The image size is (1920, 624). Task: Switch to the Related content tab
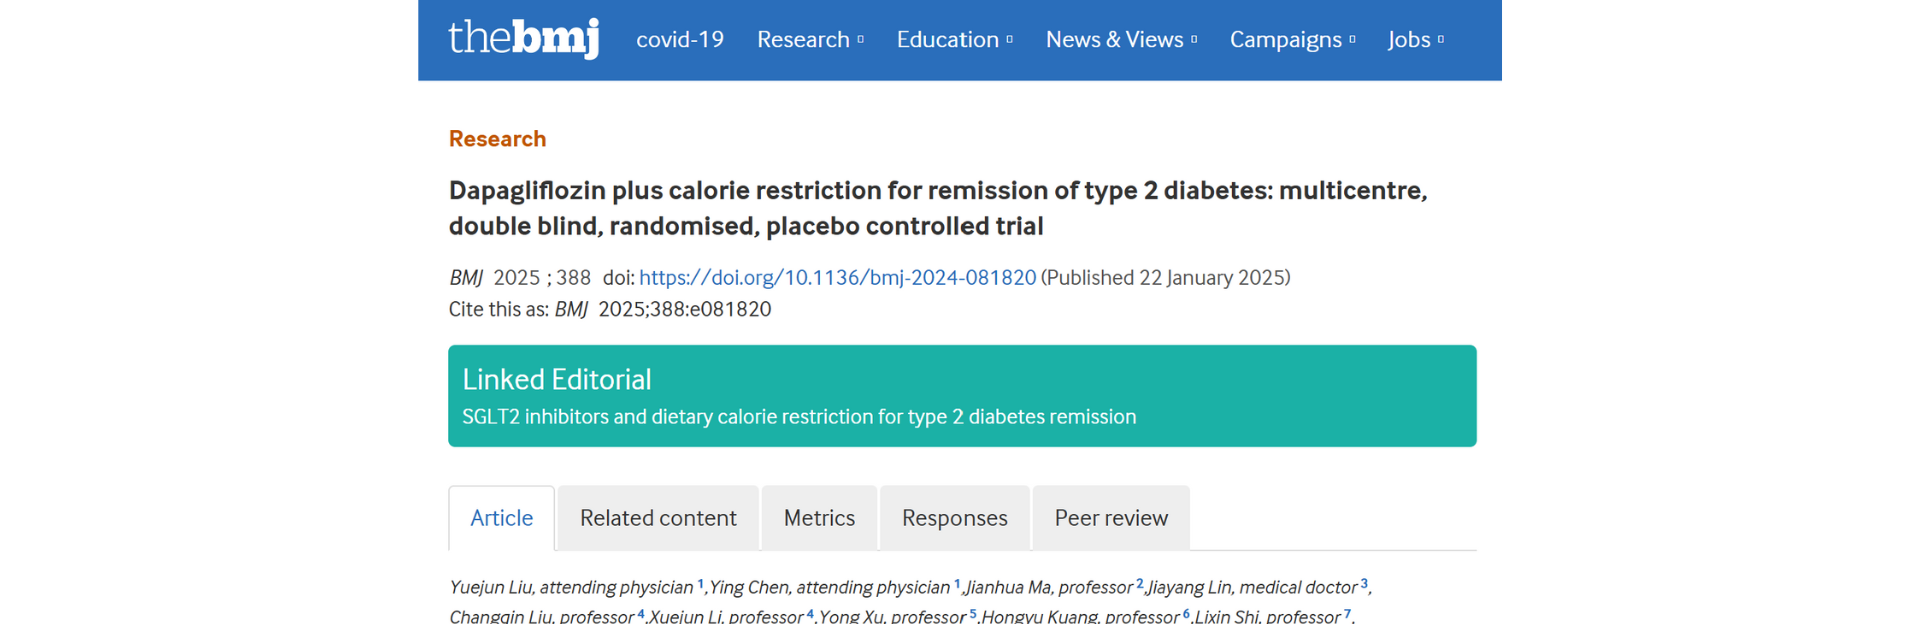coord(658,518)
